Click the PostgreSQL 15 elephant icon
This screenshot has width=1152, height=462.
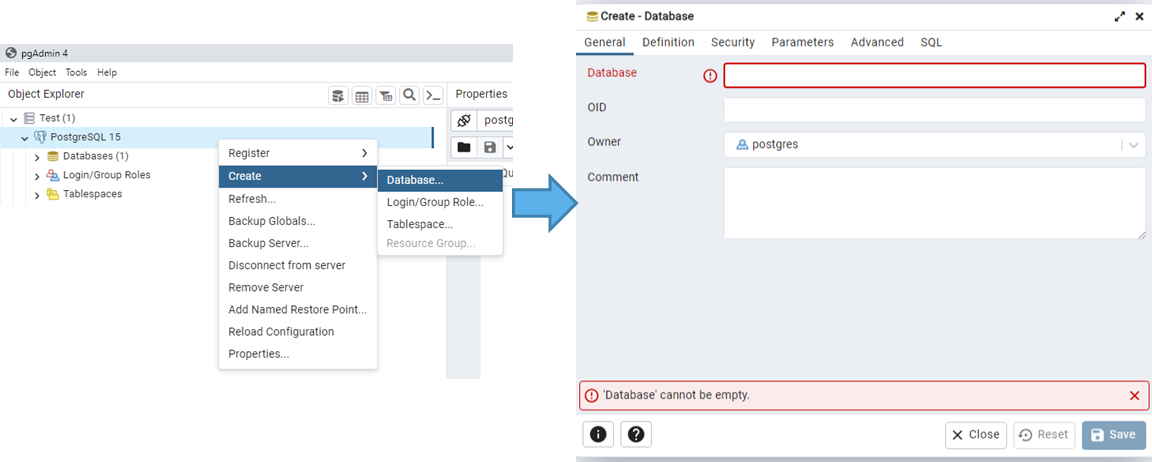pos(40,137)
